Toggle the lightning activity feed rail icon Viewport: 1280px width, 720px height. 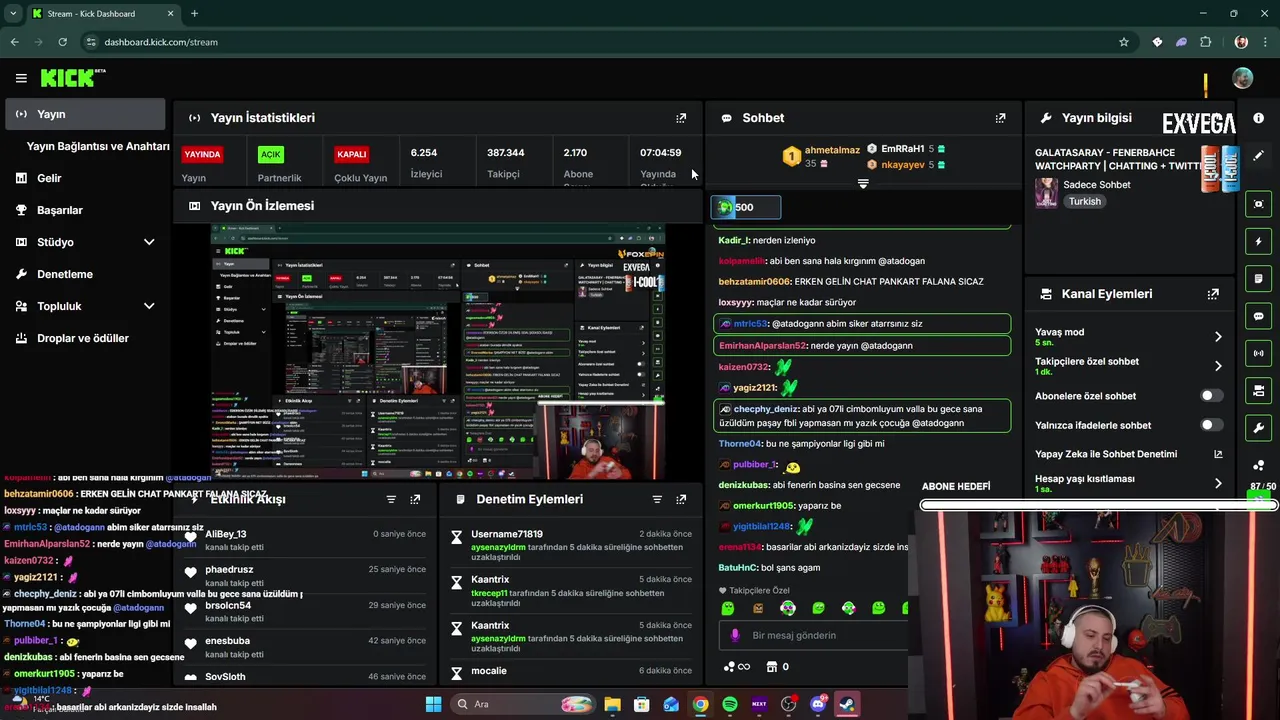1258,241
